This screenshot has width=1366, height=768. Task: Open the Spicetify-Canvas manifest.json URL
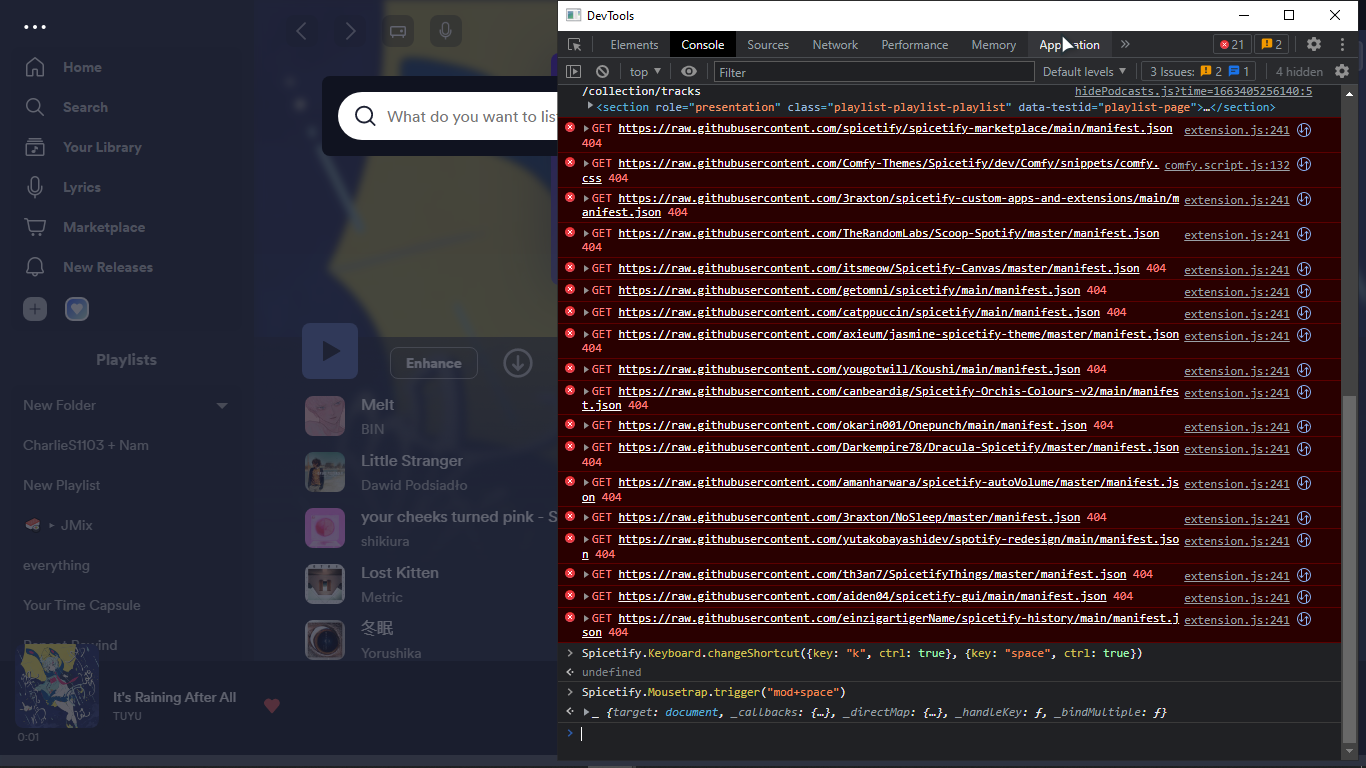click(x=879, y=268)
